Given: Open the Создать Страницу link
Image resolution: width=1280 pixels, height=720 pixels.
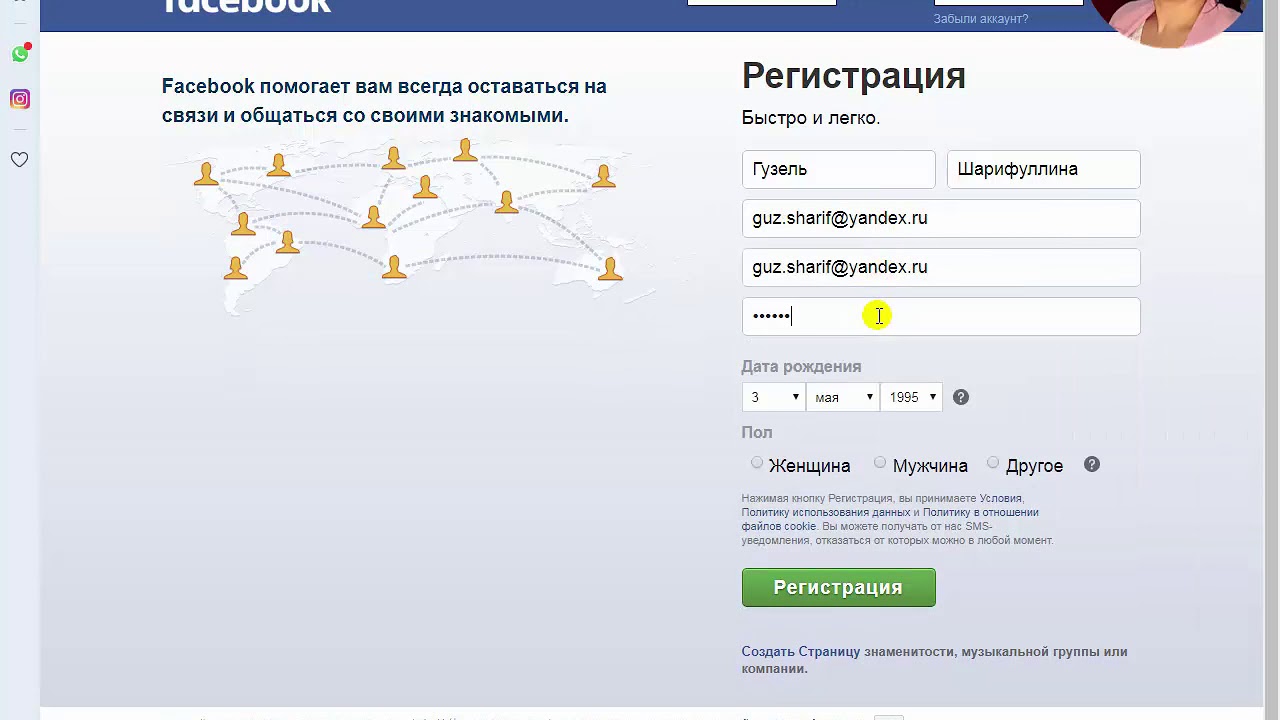Looking at the screenshot, I should [801, 652].
